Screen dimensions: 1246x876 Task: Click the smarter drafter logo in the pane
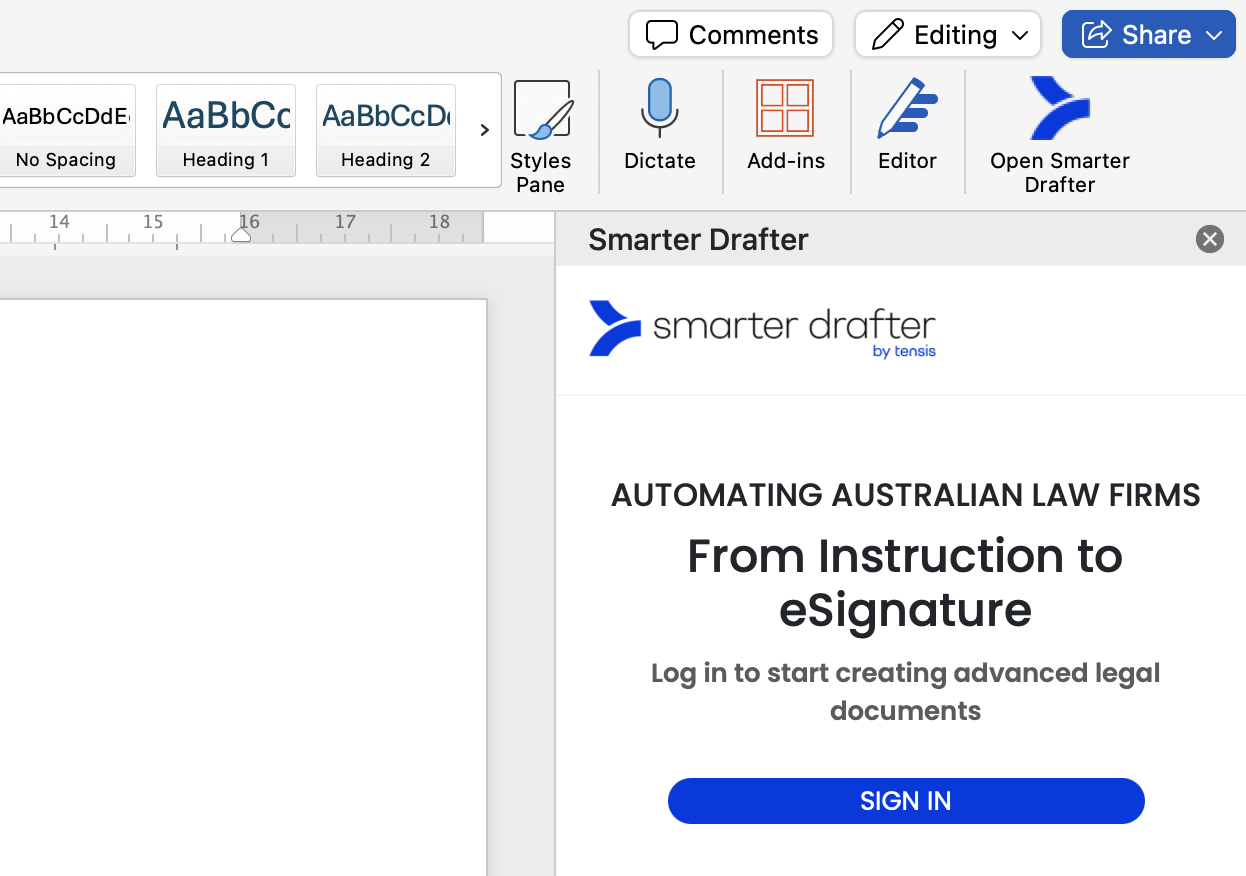click(x=763, y=329)
